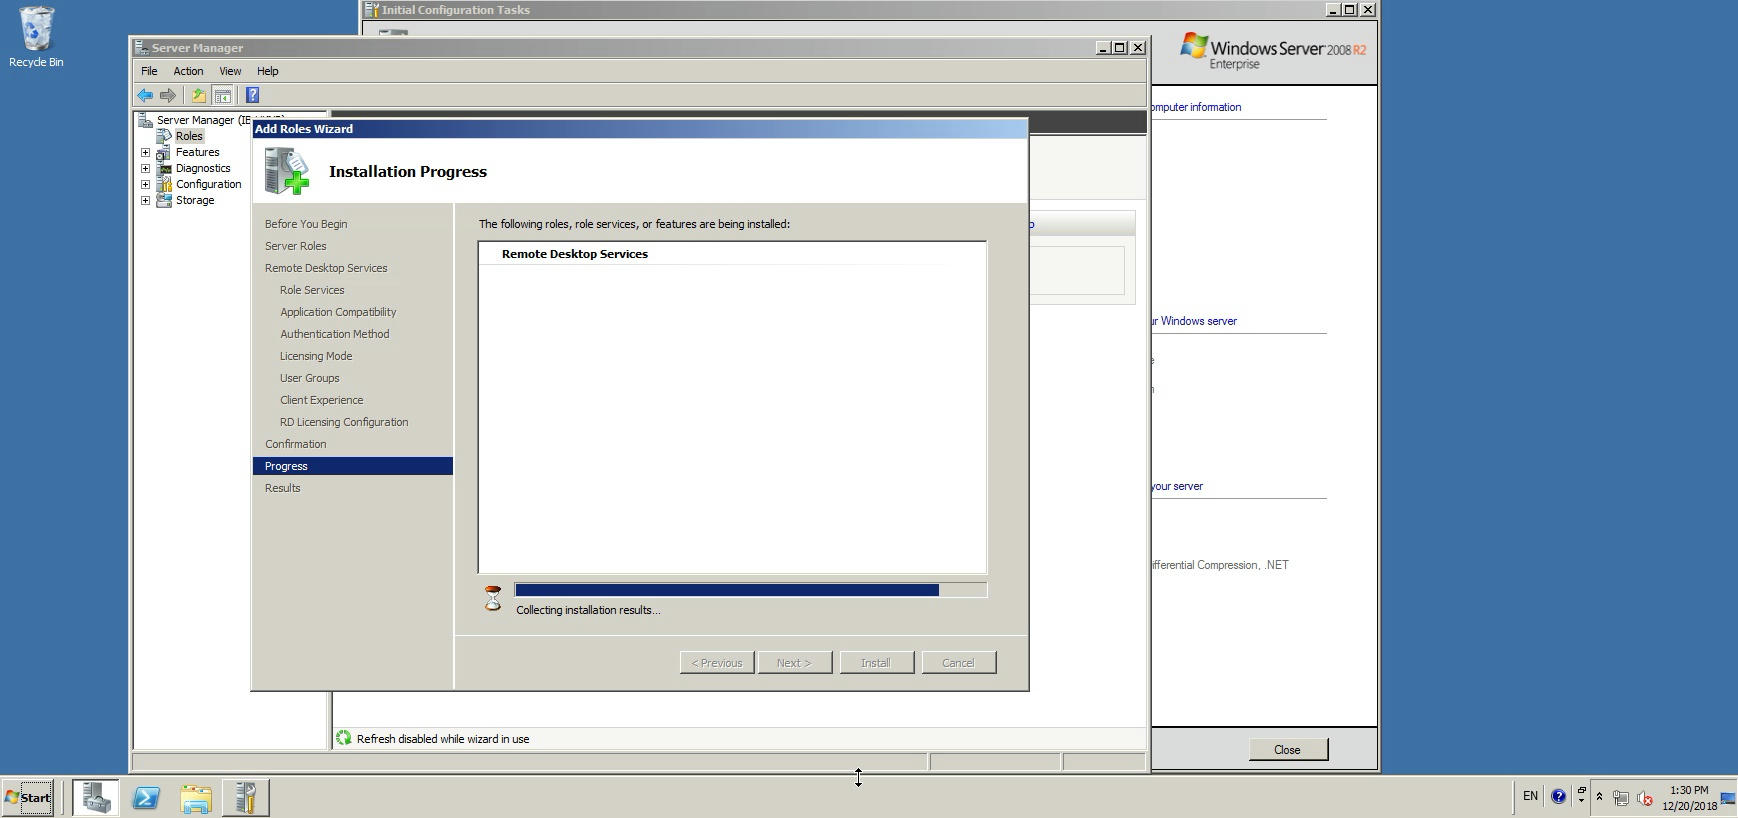Click the Diagnostics node icon in the tree

tap(164, 169)
